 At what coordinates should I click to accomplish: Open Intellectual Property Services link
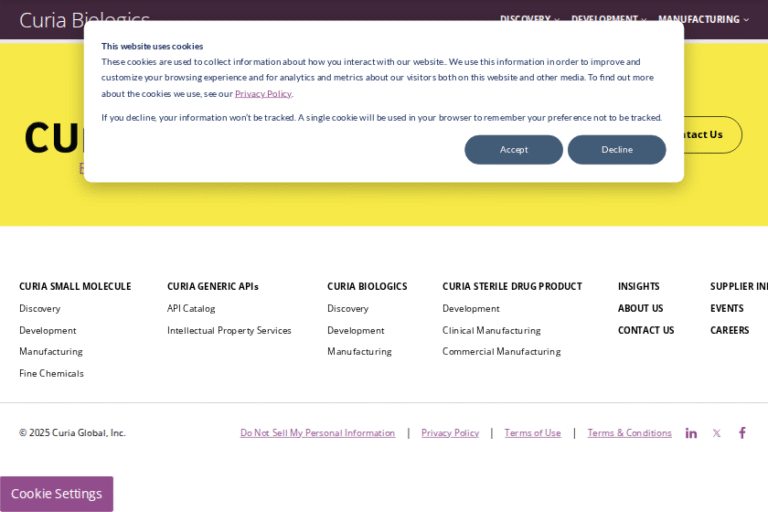click(229, 331)
